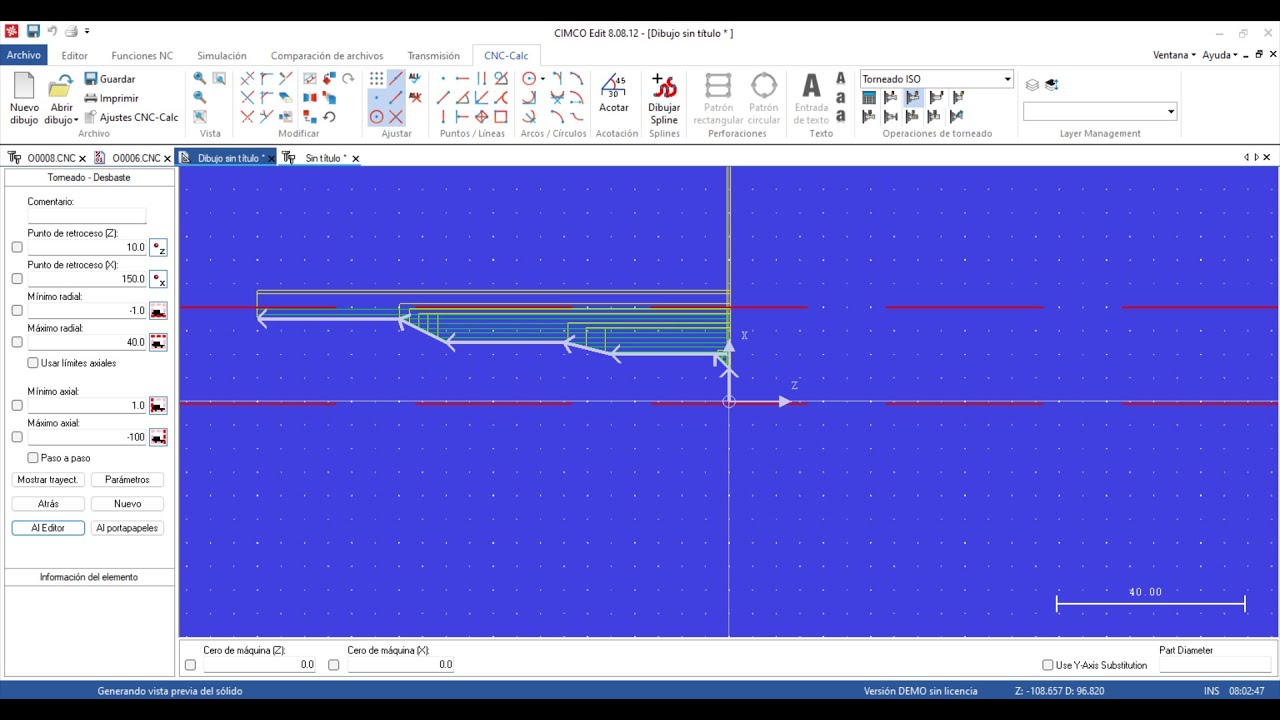
Task: Toggle checkbox beside Punto de retroceso (Z)
Action: 17,247
